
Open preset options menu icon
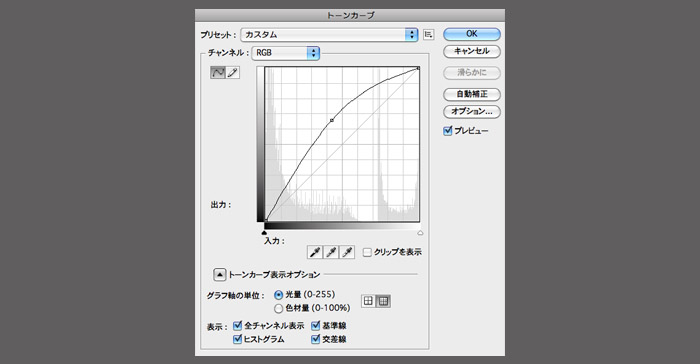click(429, 34)
